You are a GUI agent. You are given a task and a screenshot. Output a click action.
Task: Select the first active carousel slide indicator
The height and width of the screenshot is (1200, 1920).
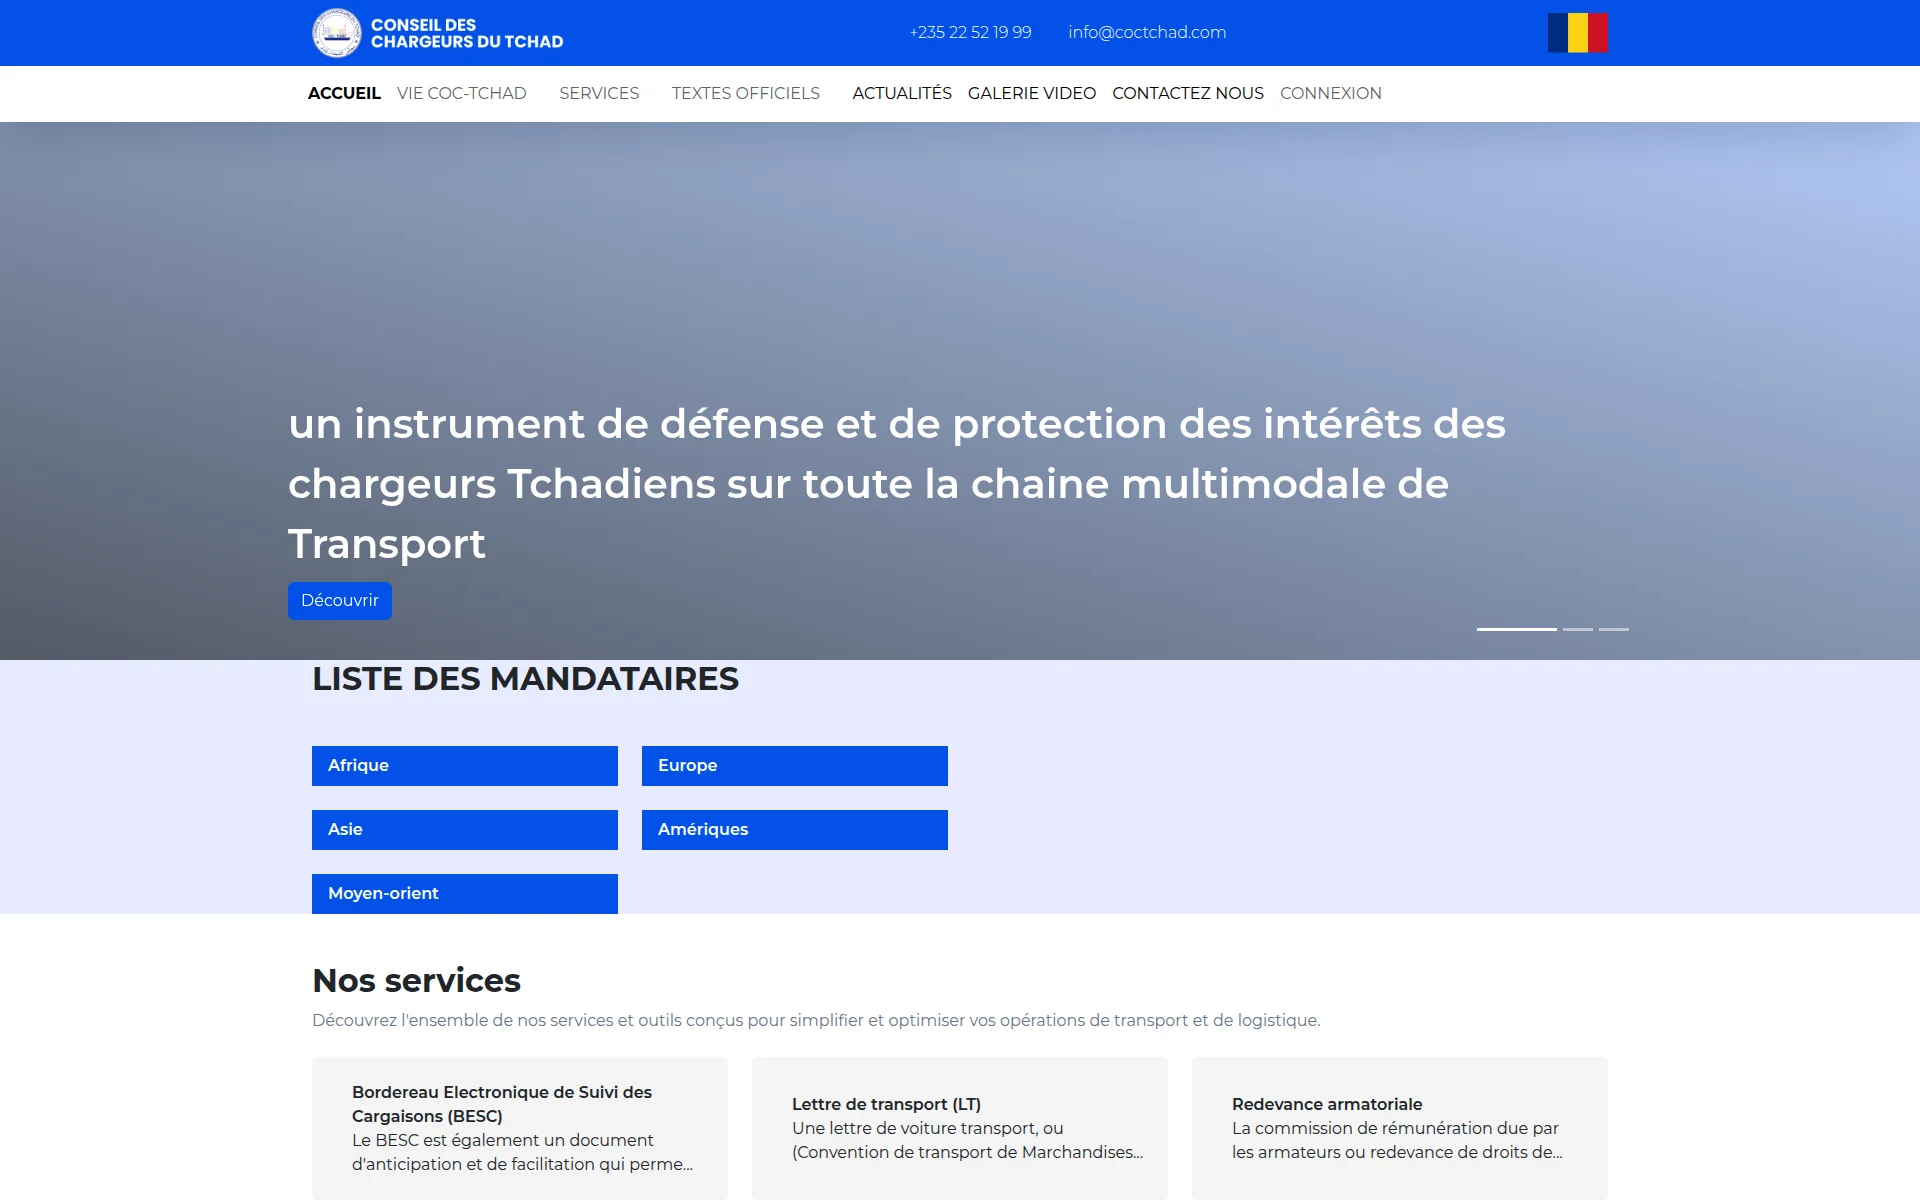coord(1517,629)
